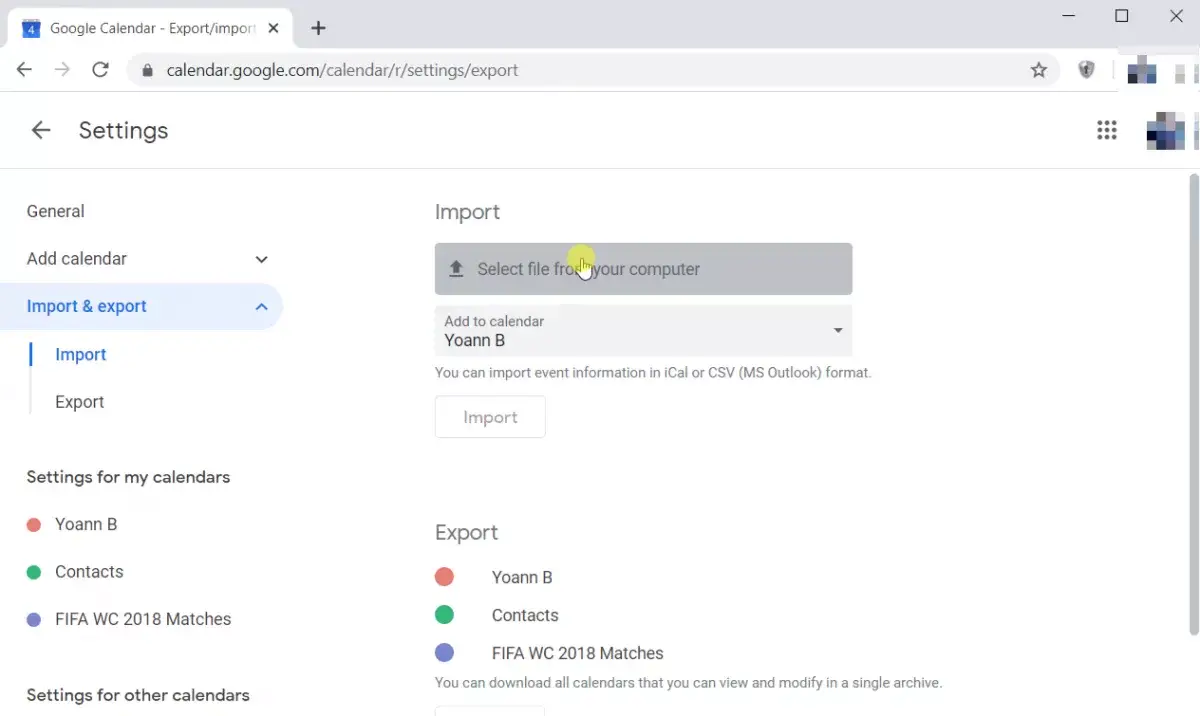Image resolution: width=1200 pixels, height=716 pixels.
Task: Maximize the browser window
Action: pos(1122,16)
